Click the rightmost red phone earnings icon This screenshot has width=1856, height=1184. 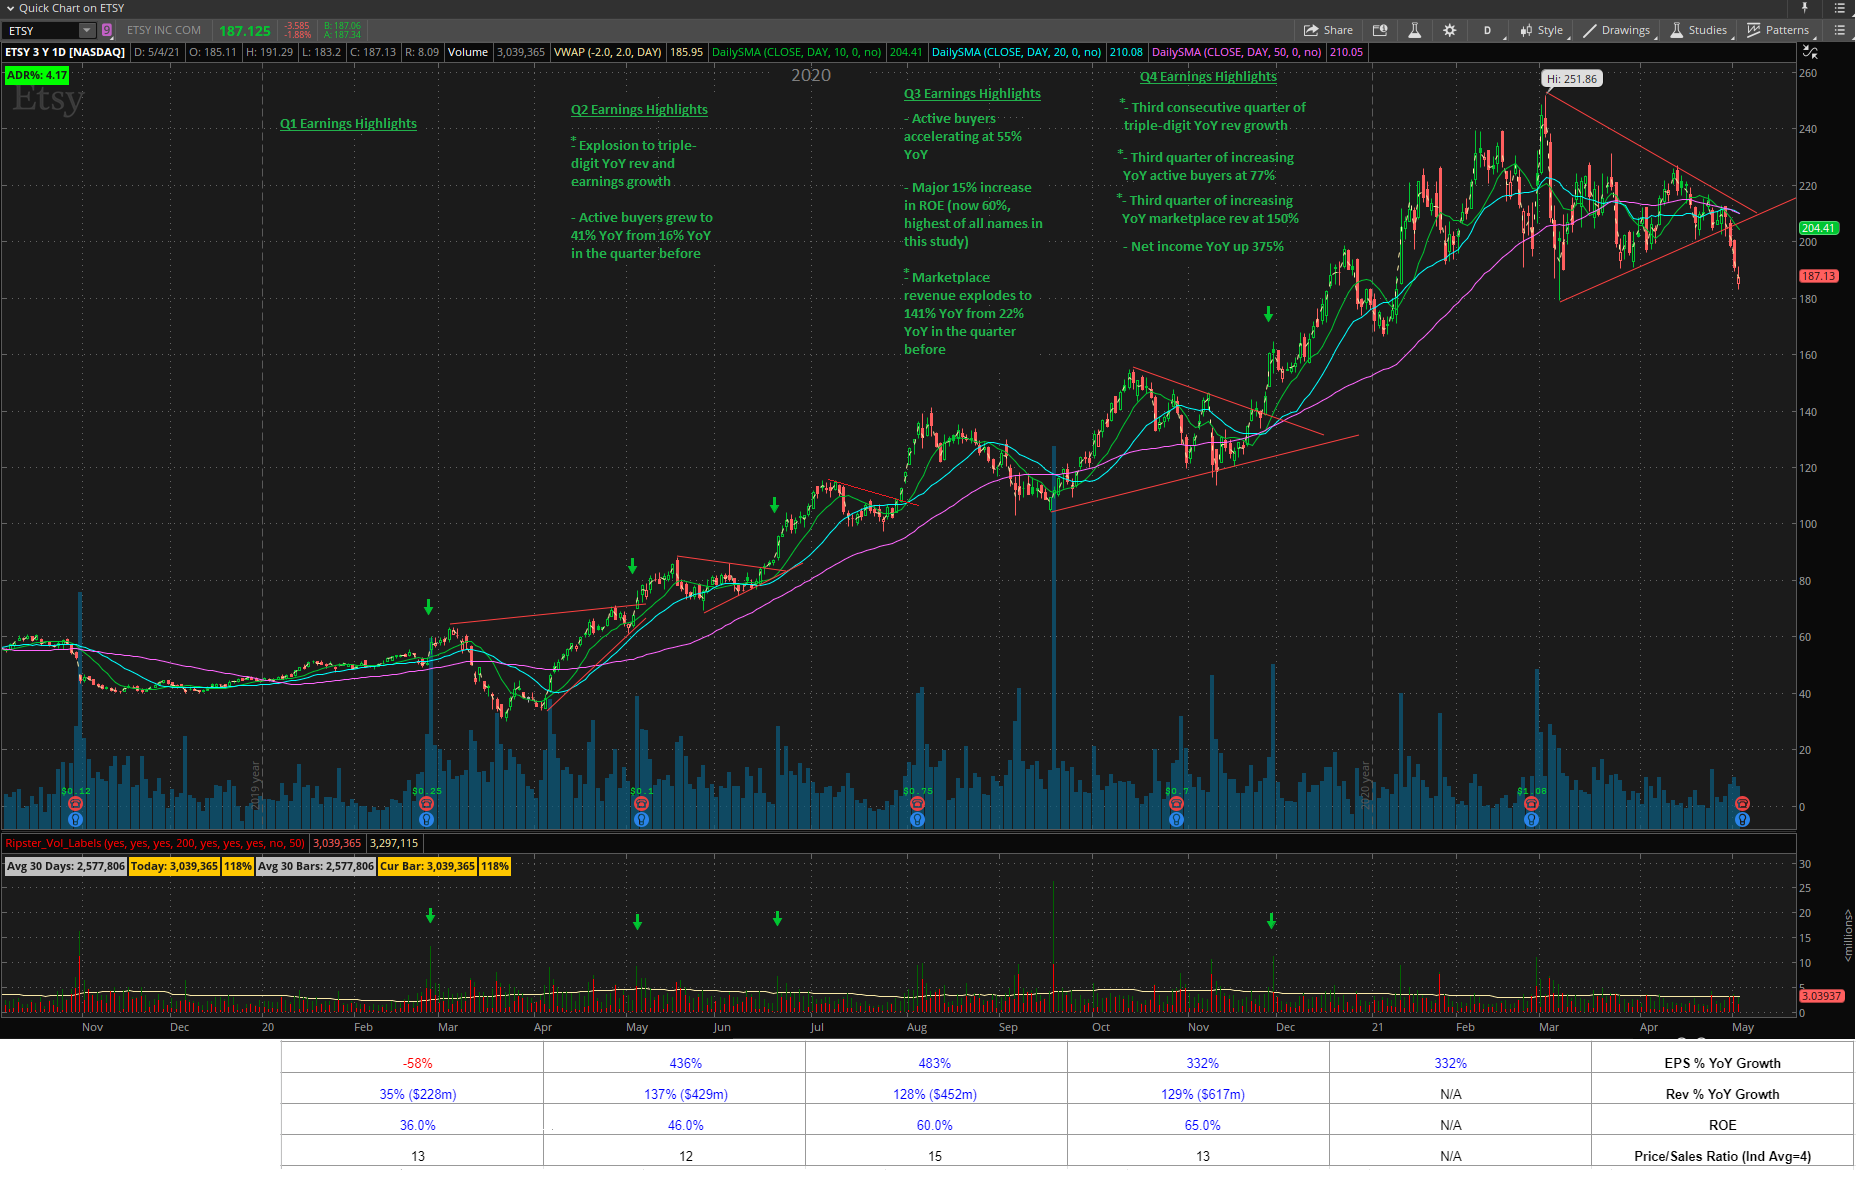[1742, 803]
